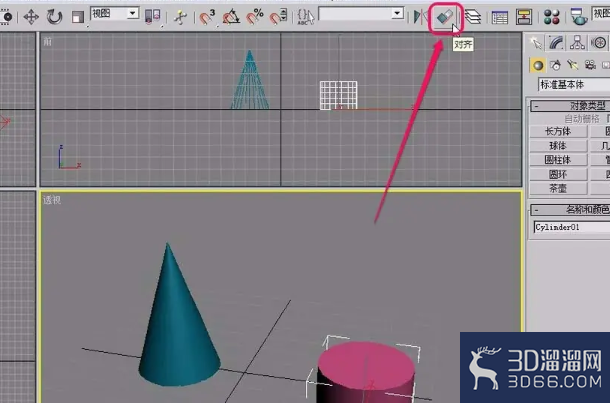Viewport: 610px width, 403px height.
Task: Open Material Editor spheres icon
Action: 552,17
